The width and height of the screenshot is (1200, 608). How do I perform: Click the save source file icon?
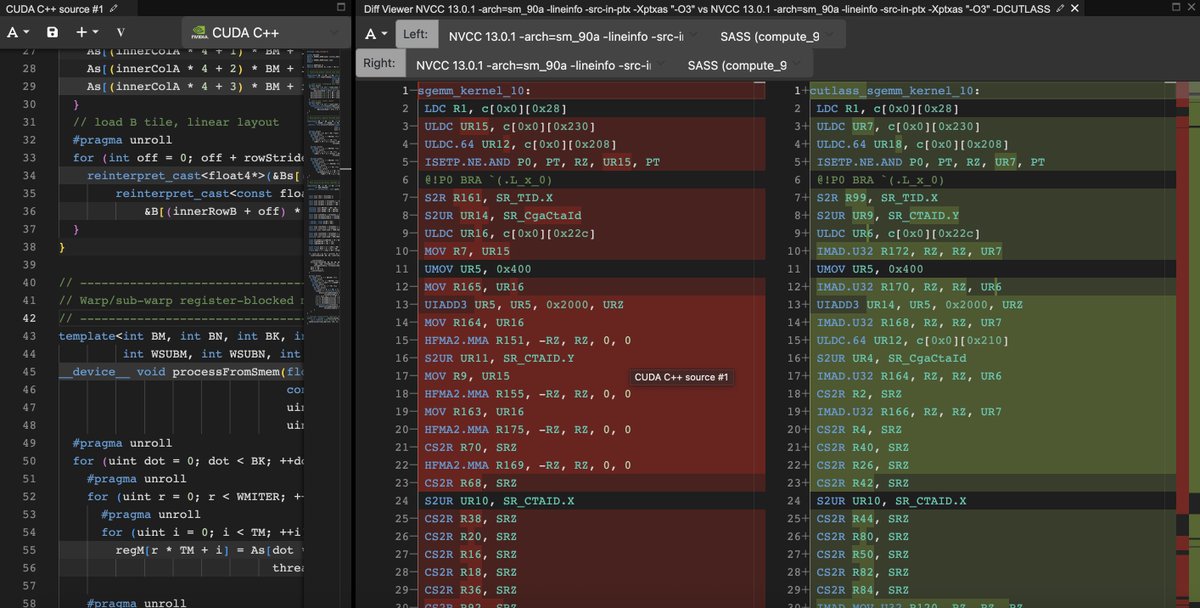pos(52,32)
